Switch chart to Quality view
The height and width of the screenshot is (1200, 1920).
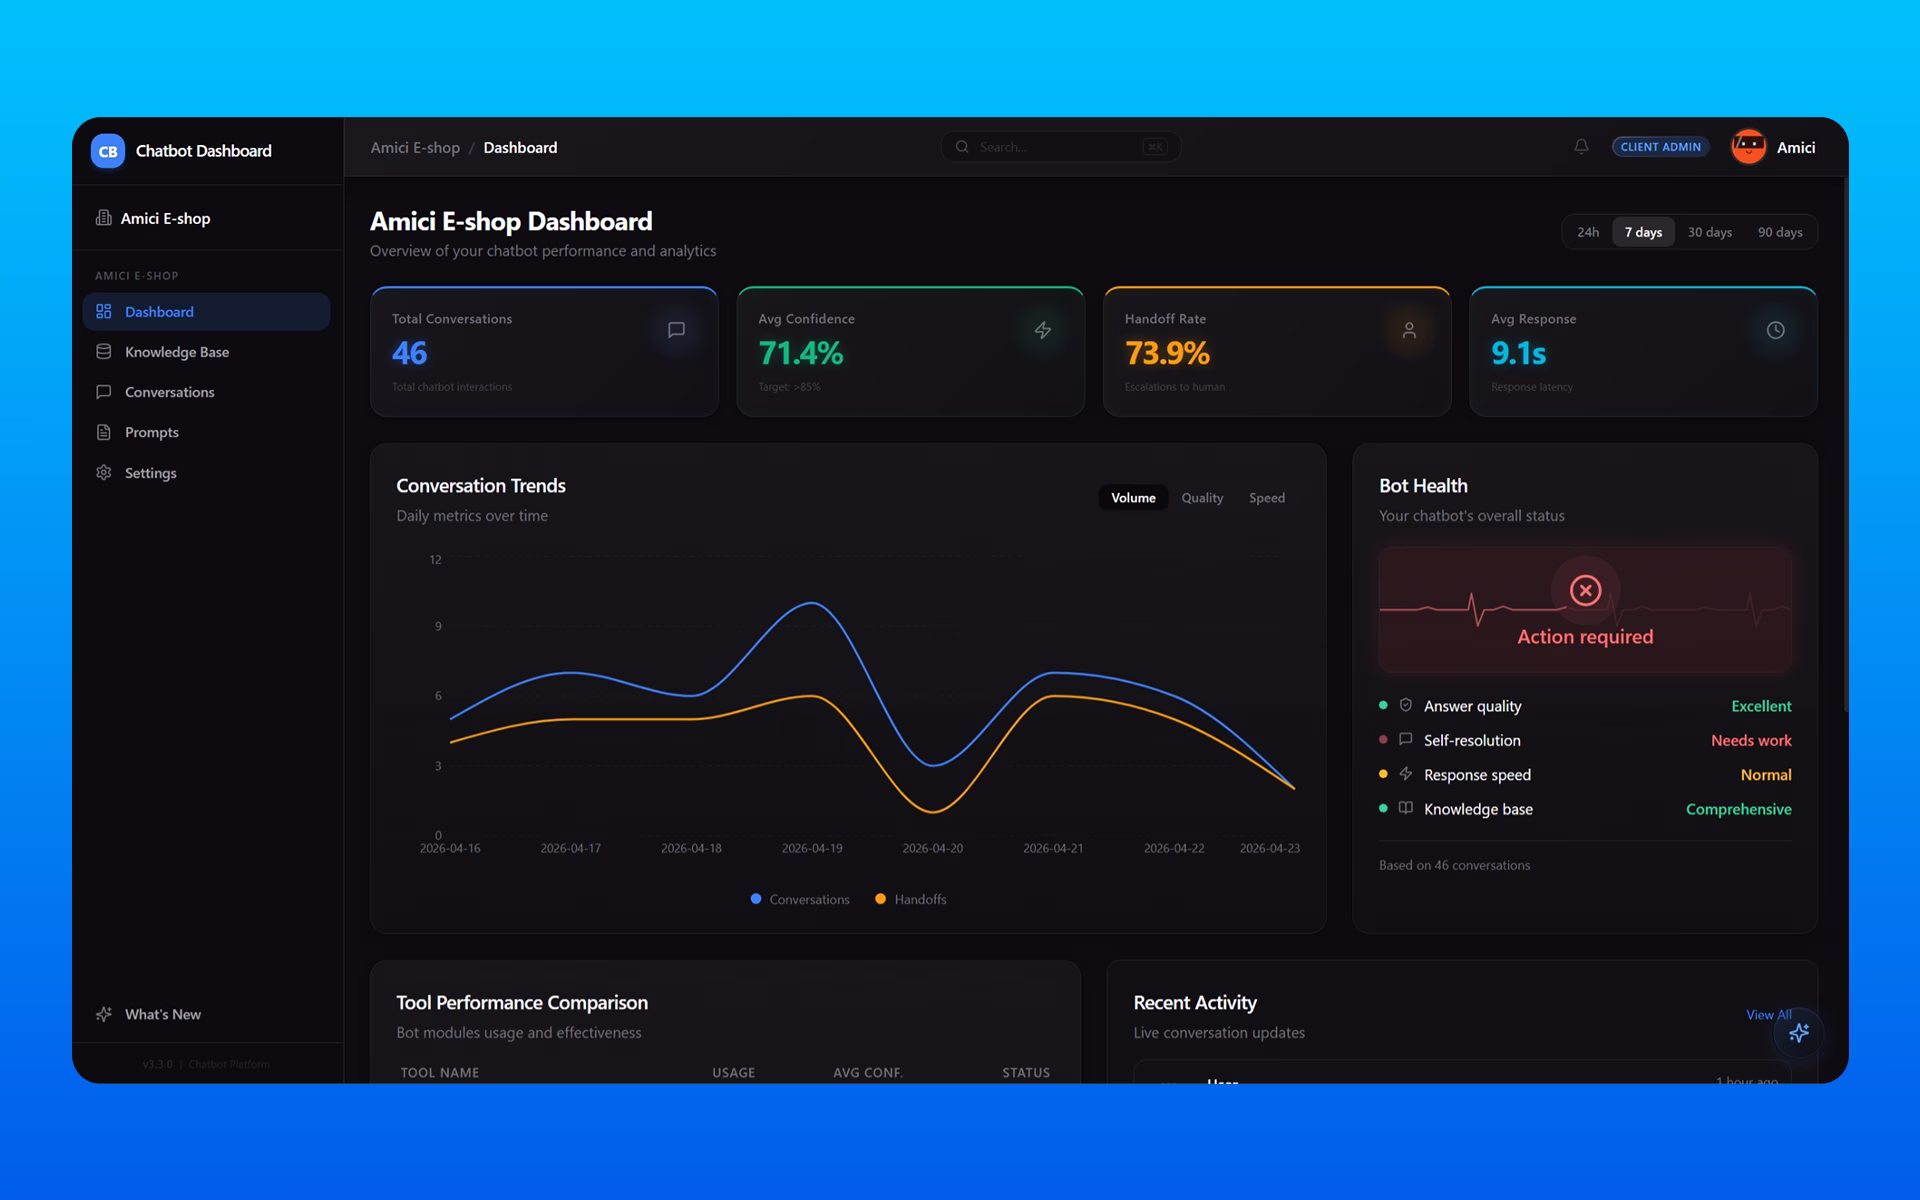(1202, 498)
